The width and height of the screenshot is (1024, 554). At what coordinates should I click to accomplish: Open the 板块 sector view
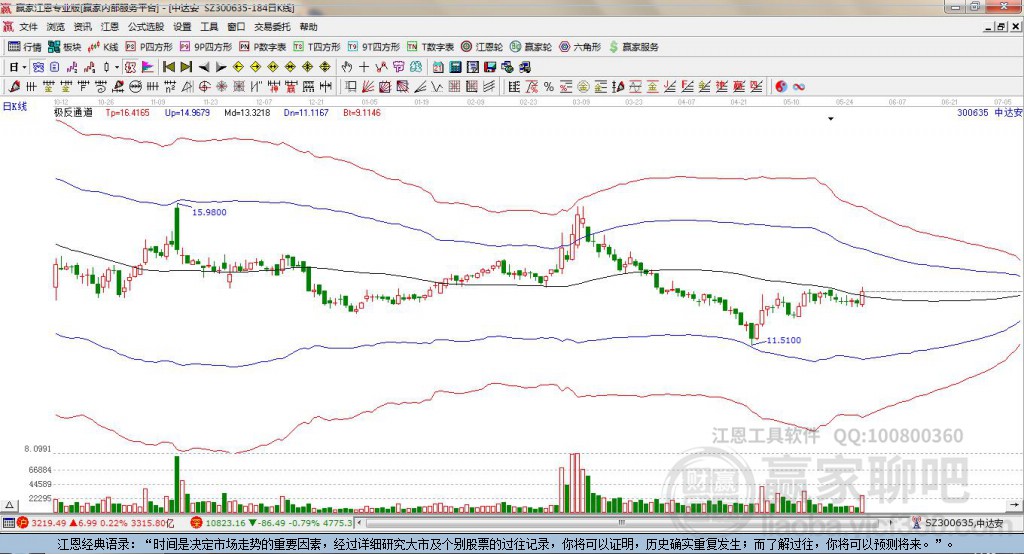(64, 46)
